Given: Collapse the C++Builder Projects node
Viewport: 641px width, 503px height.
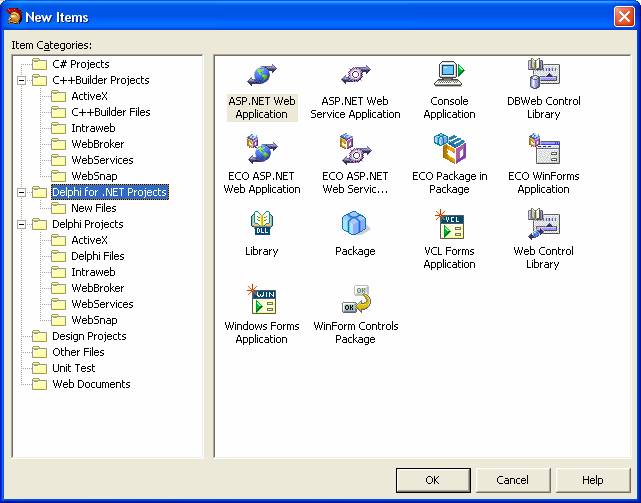Looking at the screenshot, I should click(21, 81).
